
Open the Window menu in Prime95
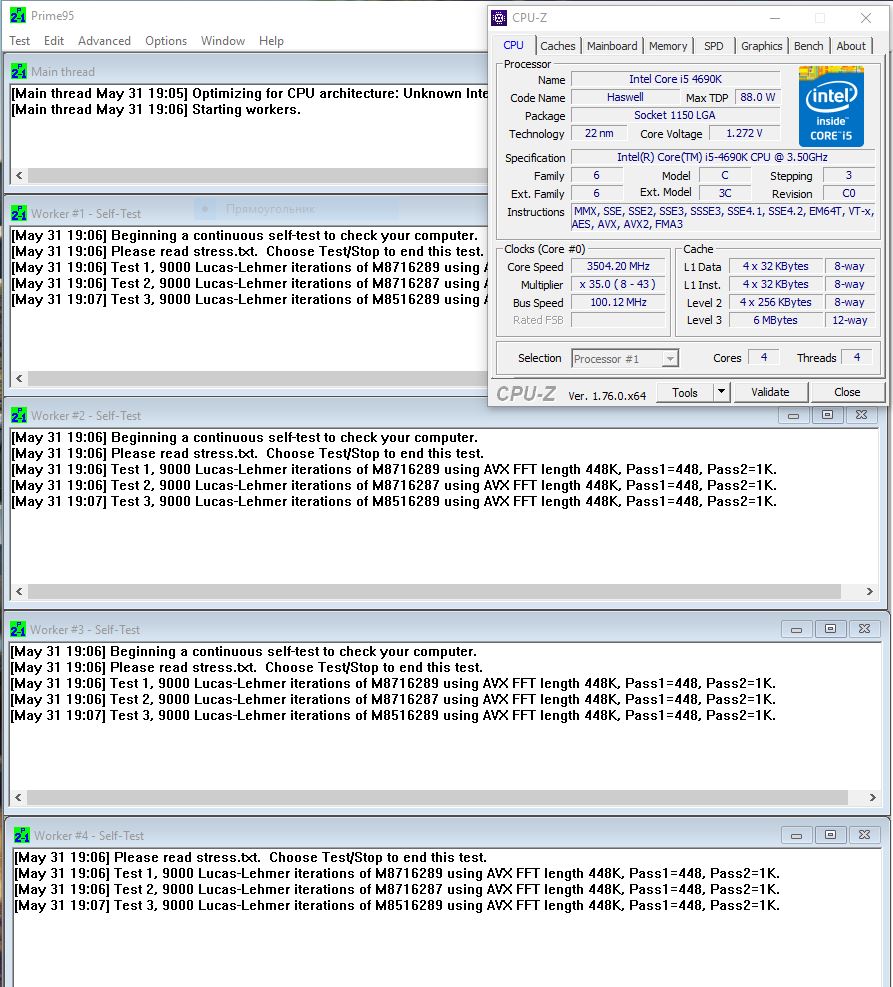click(223, 41)
